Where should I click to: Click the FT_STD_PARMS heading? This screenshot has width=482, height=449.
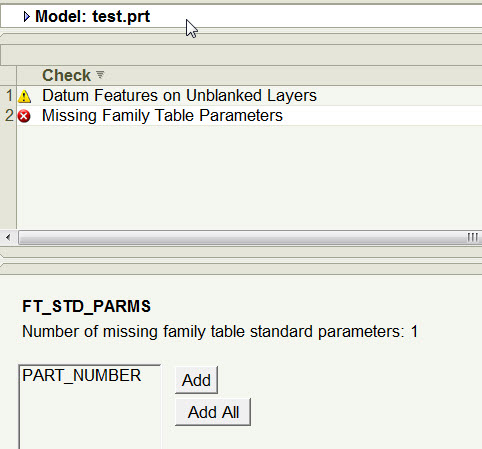[86, 306]
